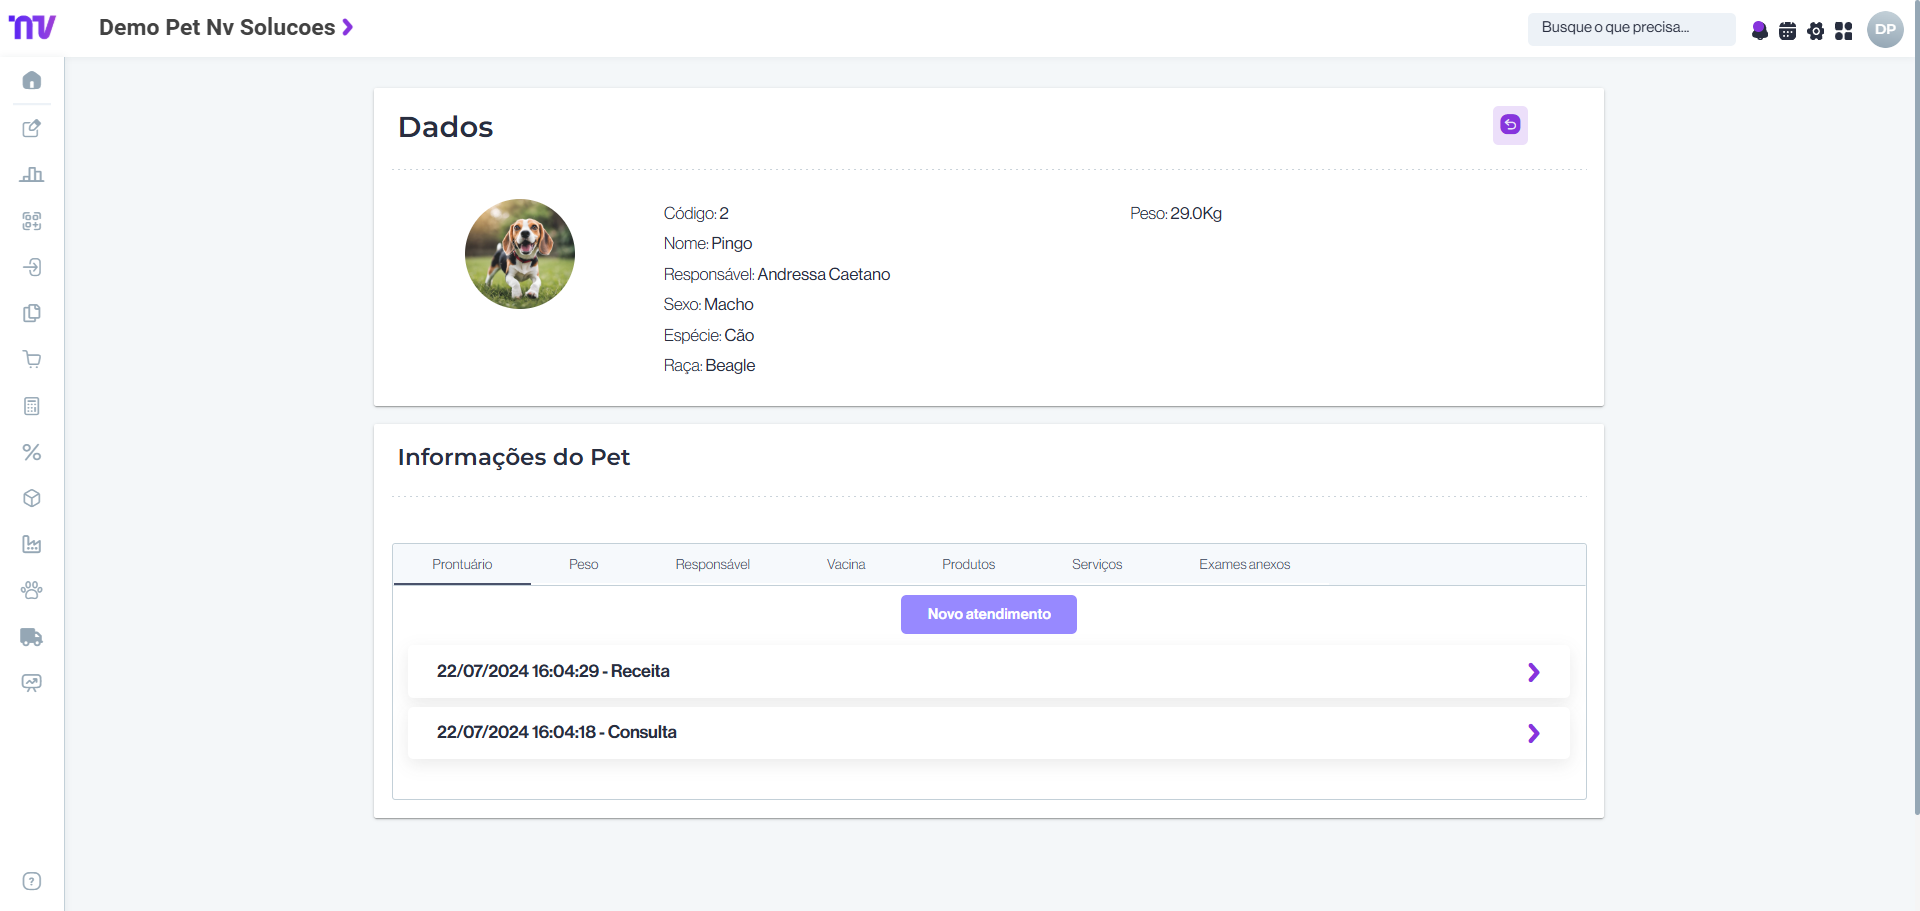This screenshot has height=911, width=1920.
Task: Click the Novo atendimento button
Action: pyautogui.click(x=989, y=614)
